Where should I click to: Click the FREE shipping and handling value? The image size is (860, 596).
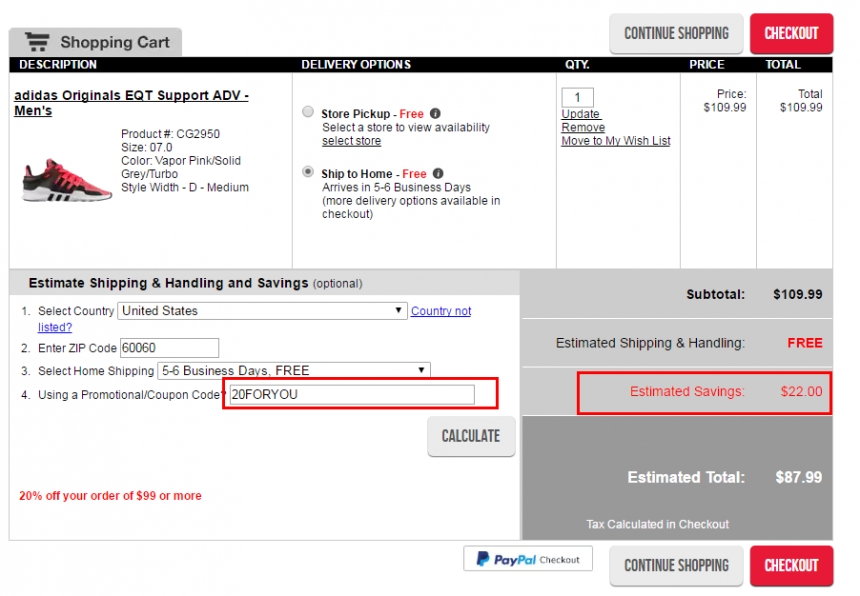click(x=805, y=343)
